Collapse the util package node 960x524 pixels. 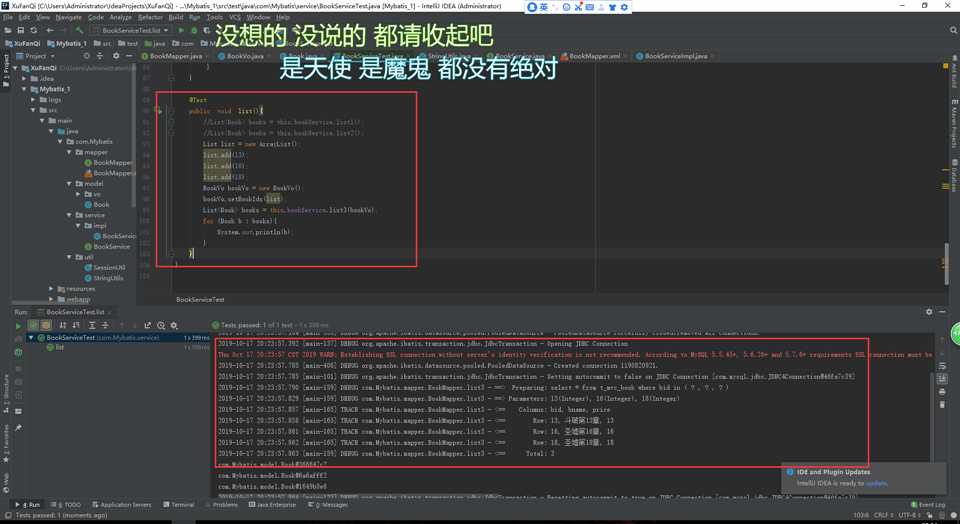pyautogui.click(x=69, y=257)
